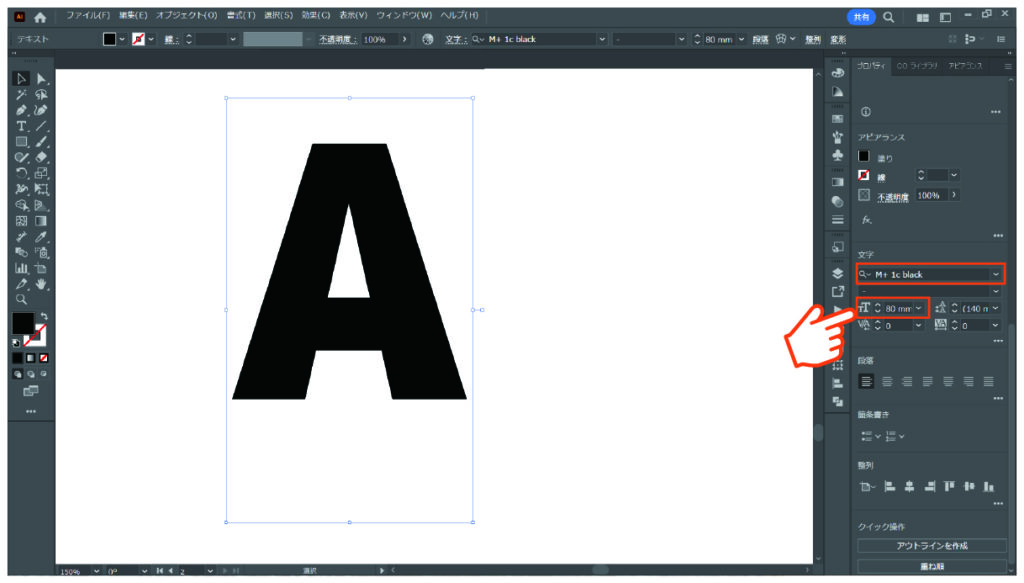Open the canvas rotation angle dropdown
This screenshot has width=1024, height=583.
(144, 571)
